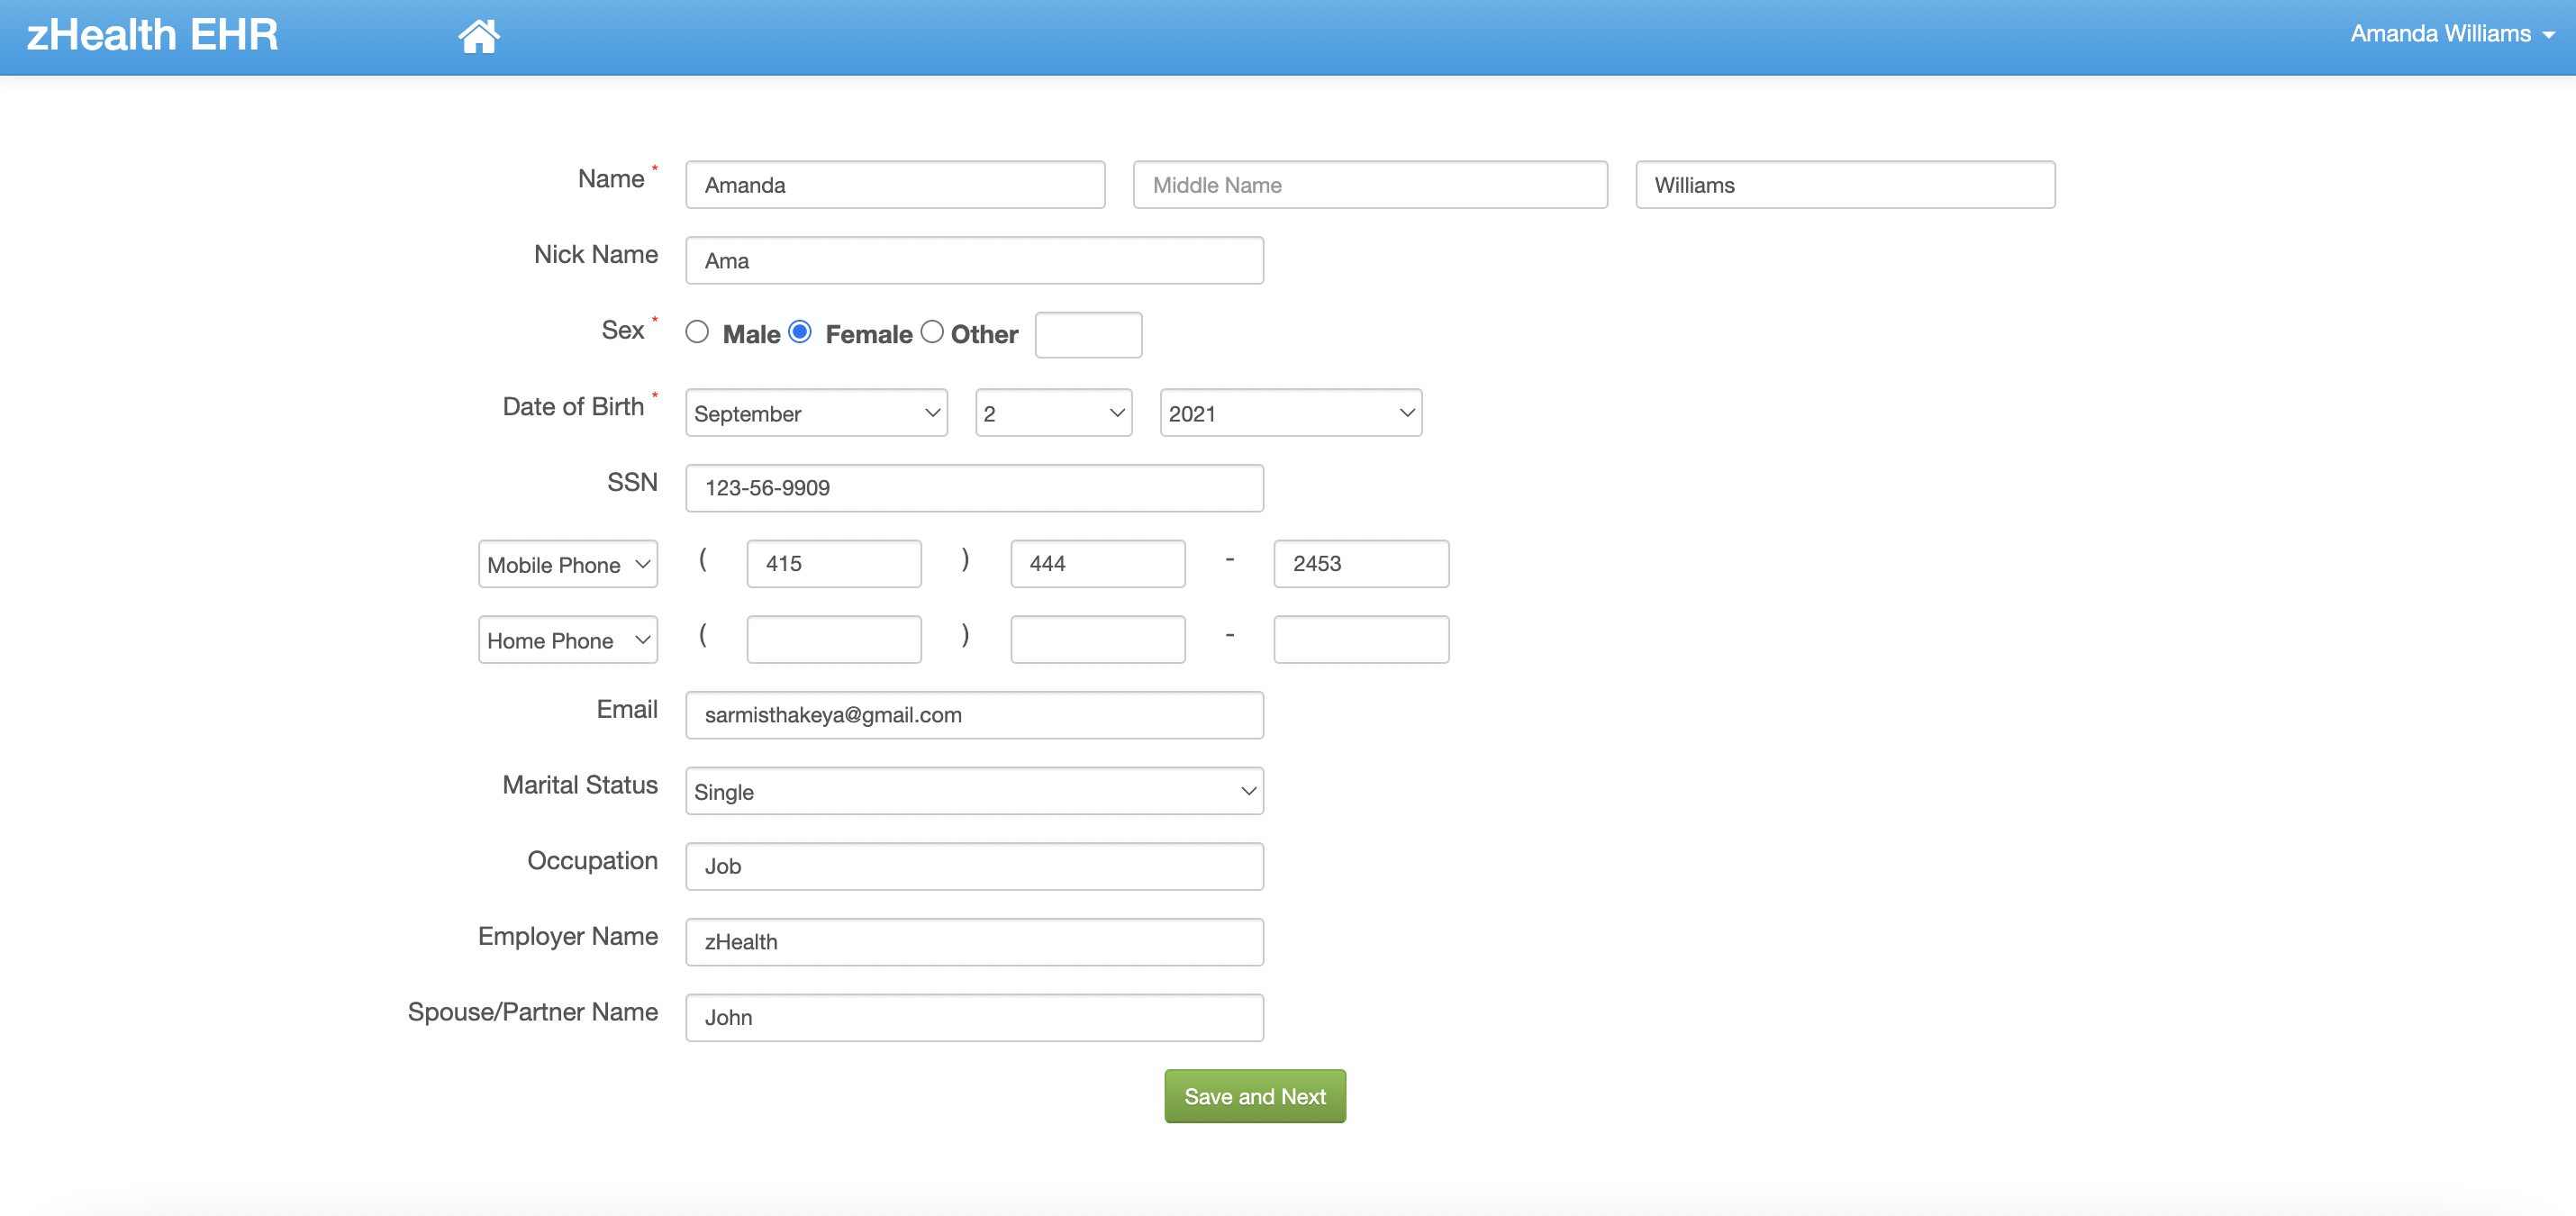Image resolution: width=2576 pixels, height=1216 pixels.
Task: Click the Middle Name field
Action: [1370, 185]
